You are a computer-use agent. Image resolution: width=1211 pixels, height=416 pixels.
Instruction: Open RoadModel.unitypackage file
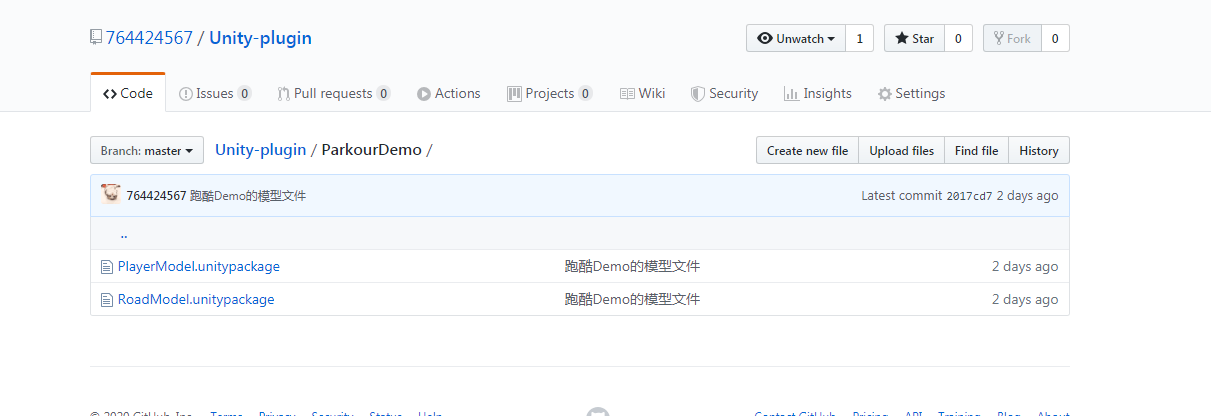[x=196, y=299]
